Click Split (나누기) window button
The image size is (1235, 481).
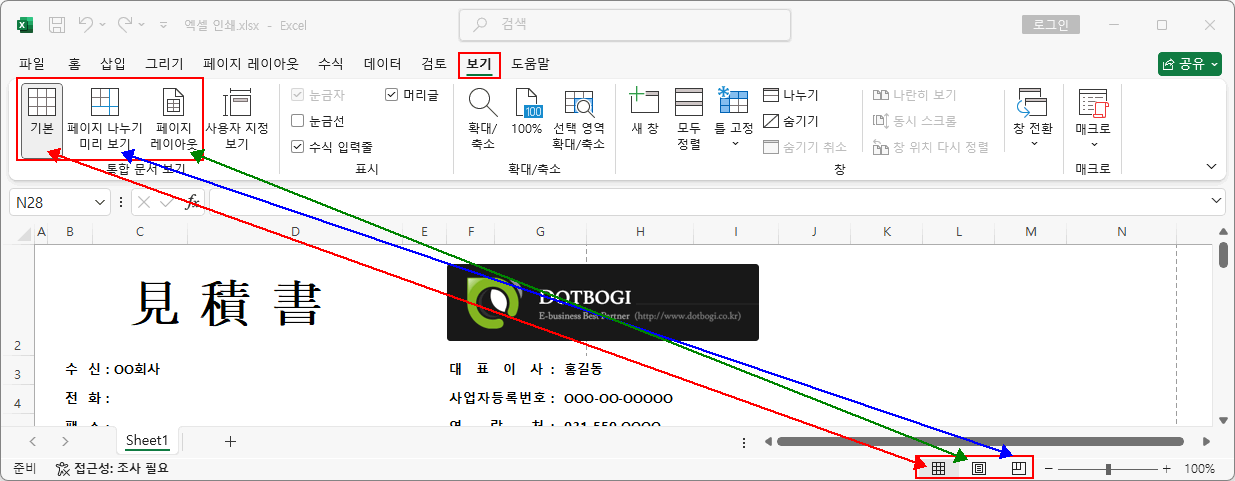[791, 95]
